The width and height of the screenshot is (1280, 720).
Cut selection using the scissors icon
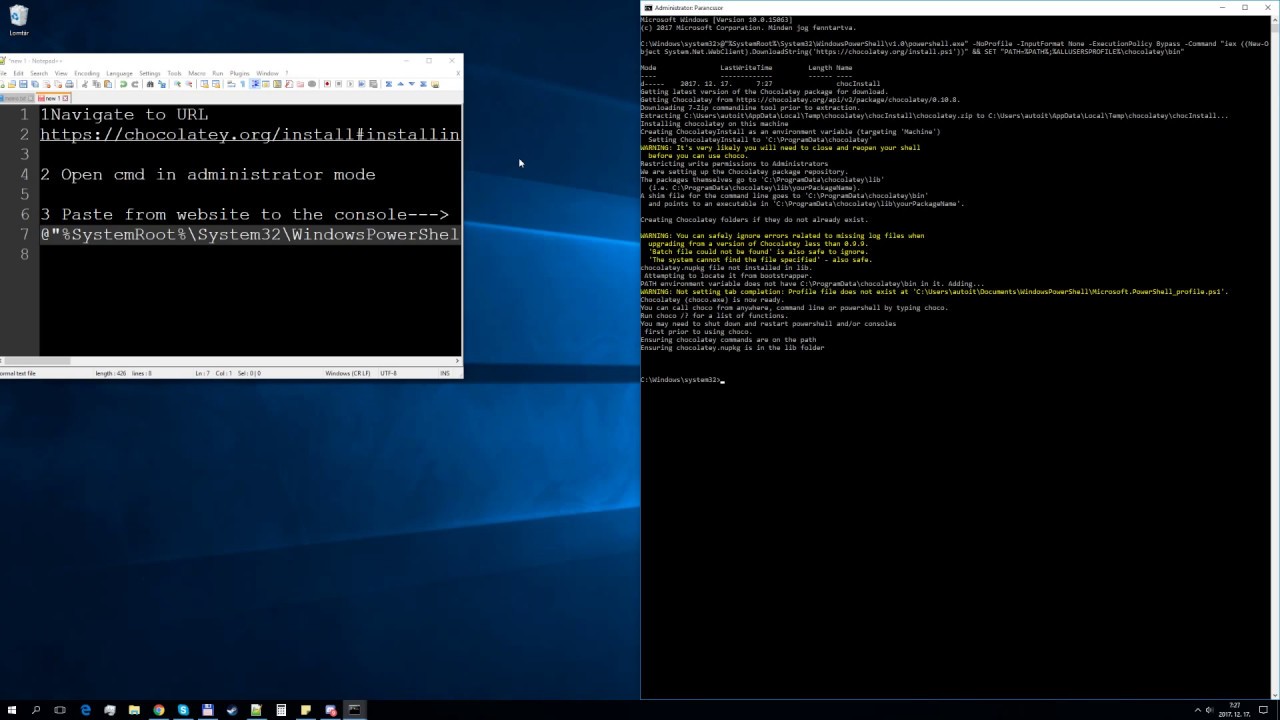(x=86, y=84)
